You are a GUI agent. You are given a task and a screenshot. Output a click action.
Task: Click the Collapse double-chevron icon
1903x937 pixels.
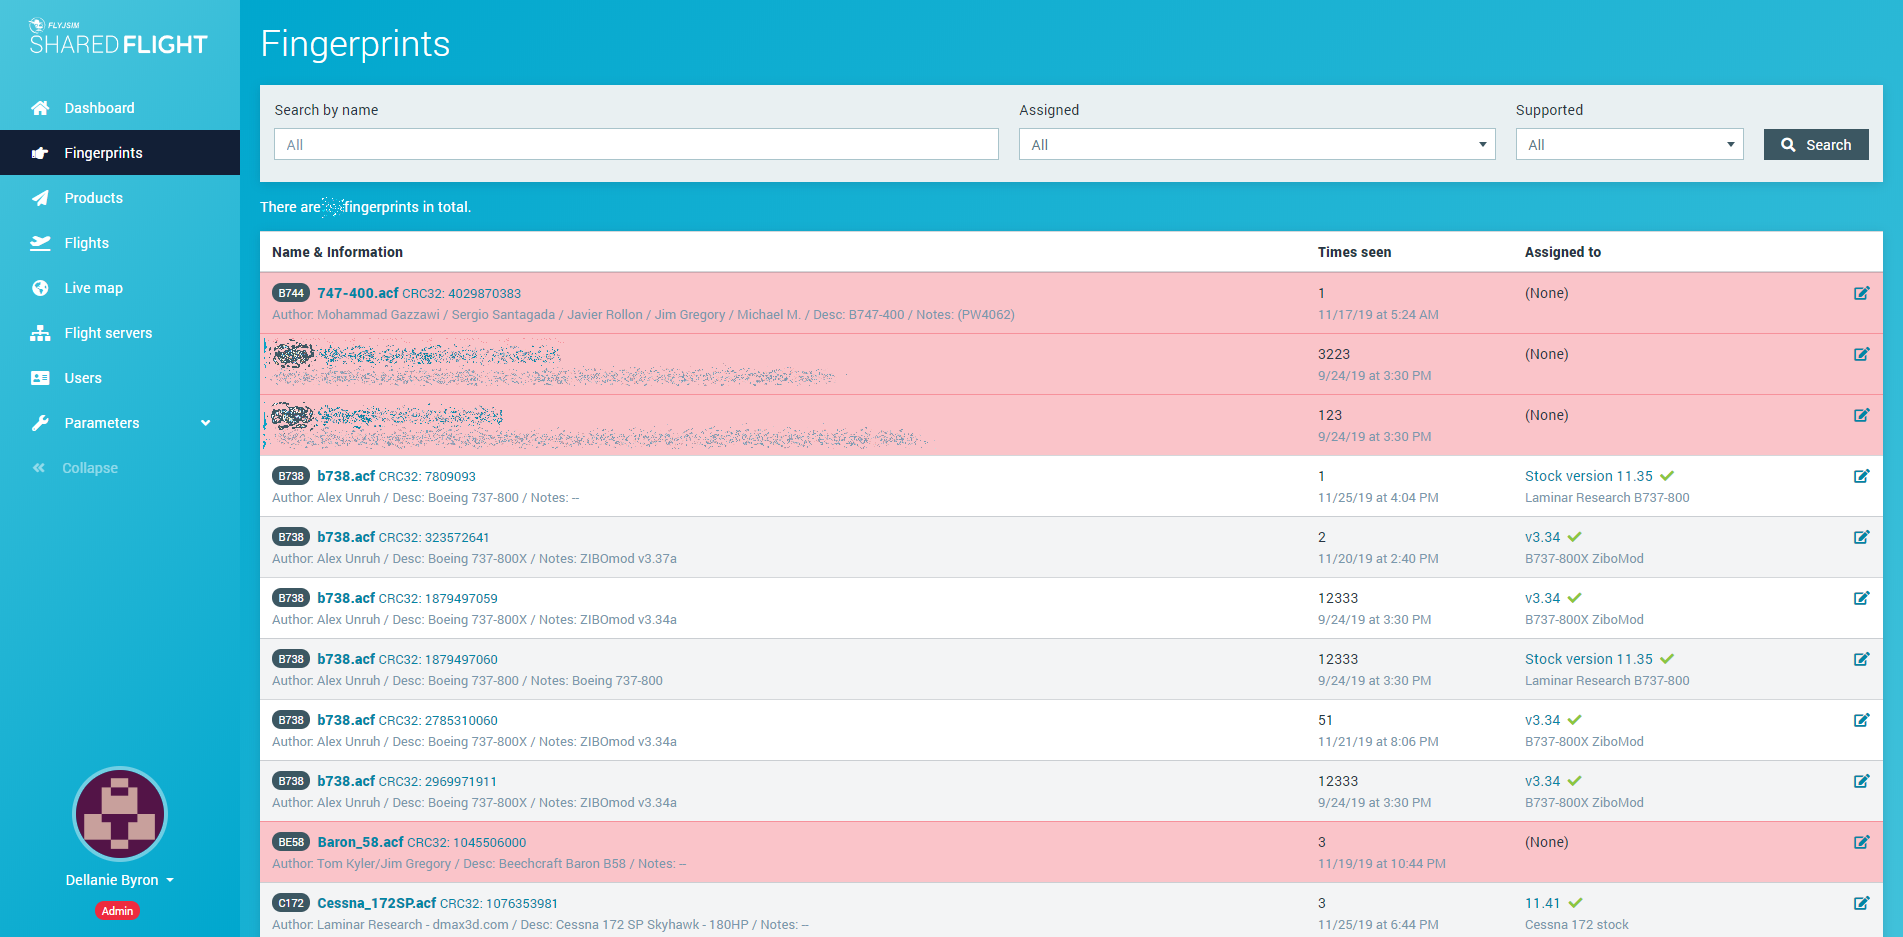click(39, 468)
